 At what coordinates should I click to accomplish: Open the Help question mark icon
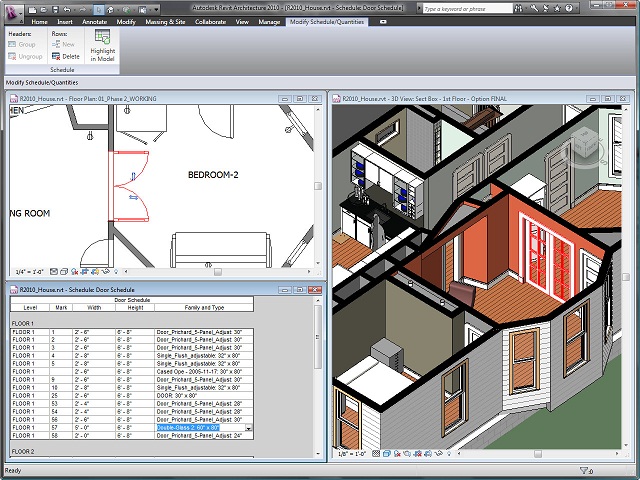[569, 9]
